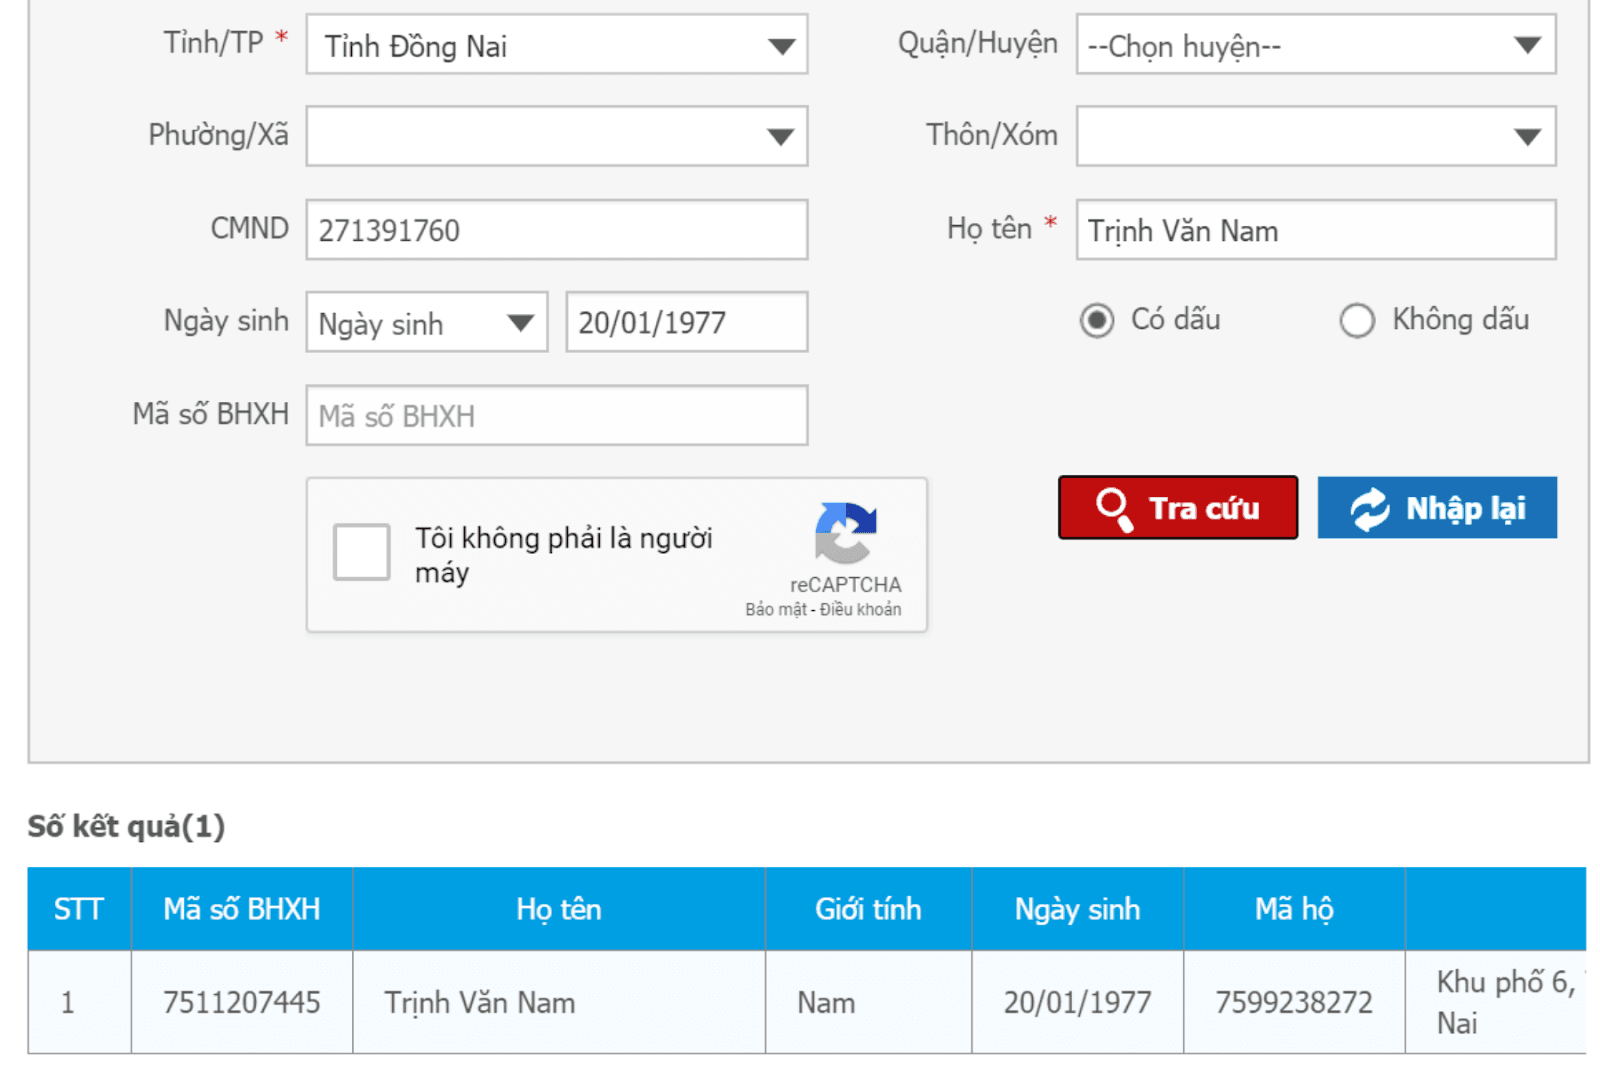1600x1067 pixels.
Task: Select the Có dấu radio button
Action: 1097,320
